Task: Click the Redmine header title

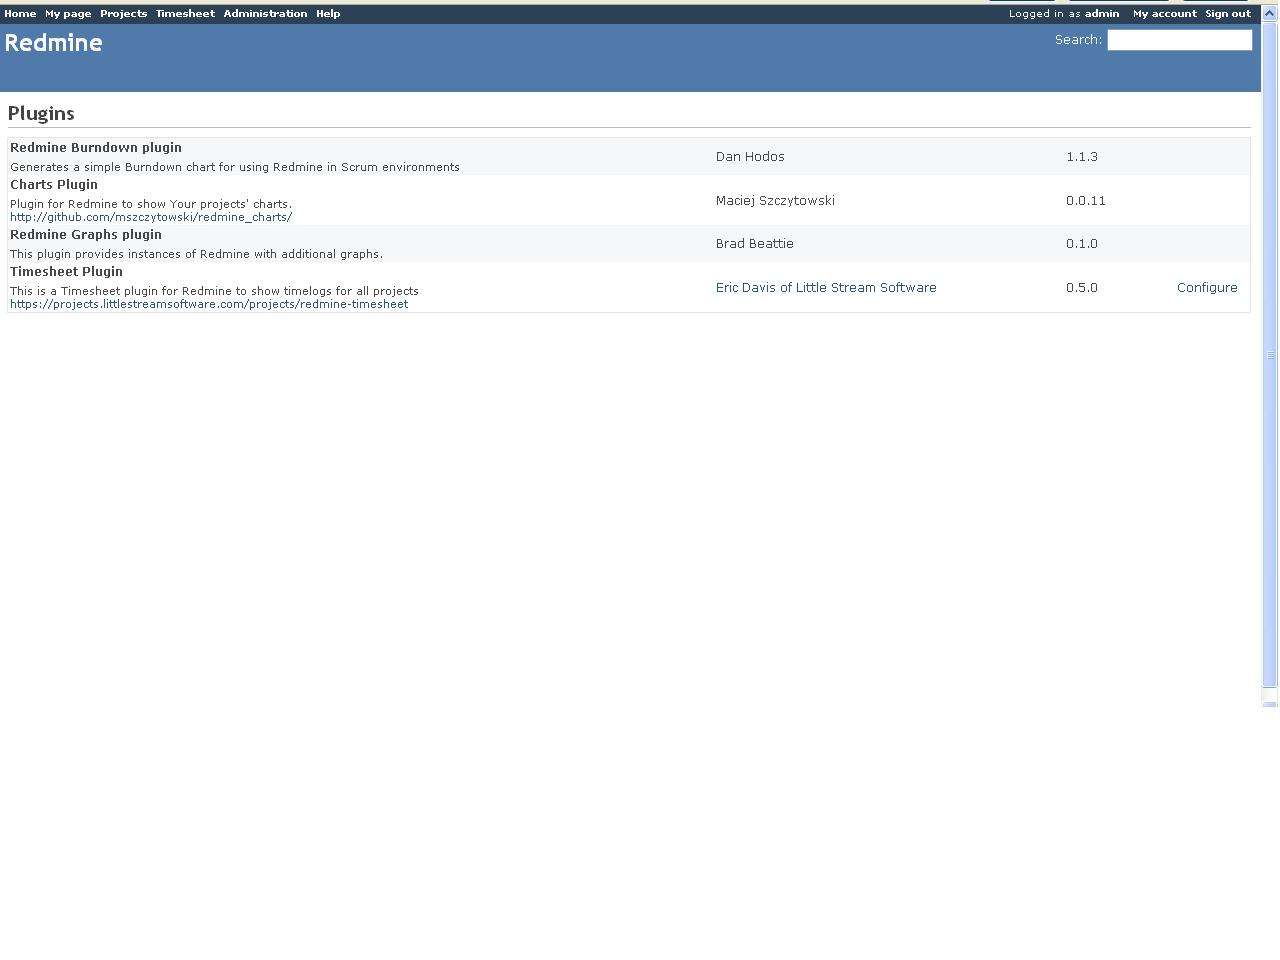Action: pyautogui.click(x=54, y=43)
